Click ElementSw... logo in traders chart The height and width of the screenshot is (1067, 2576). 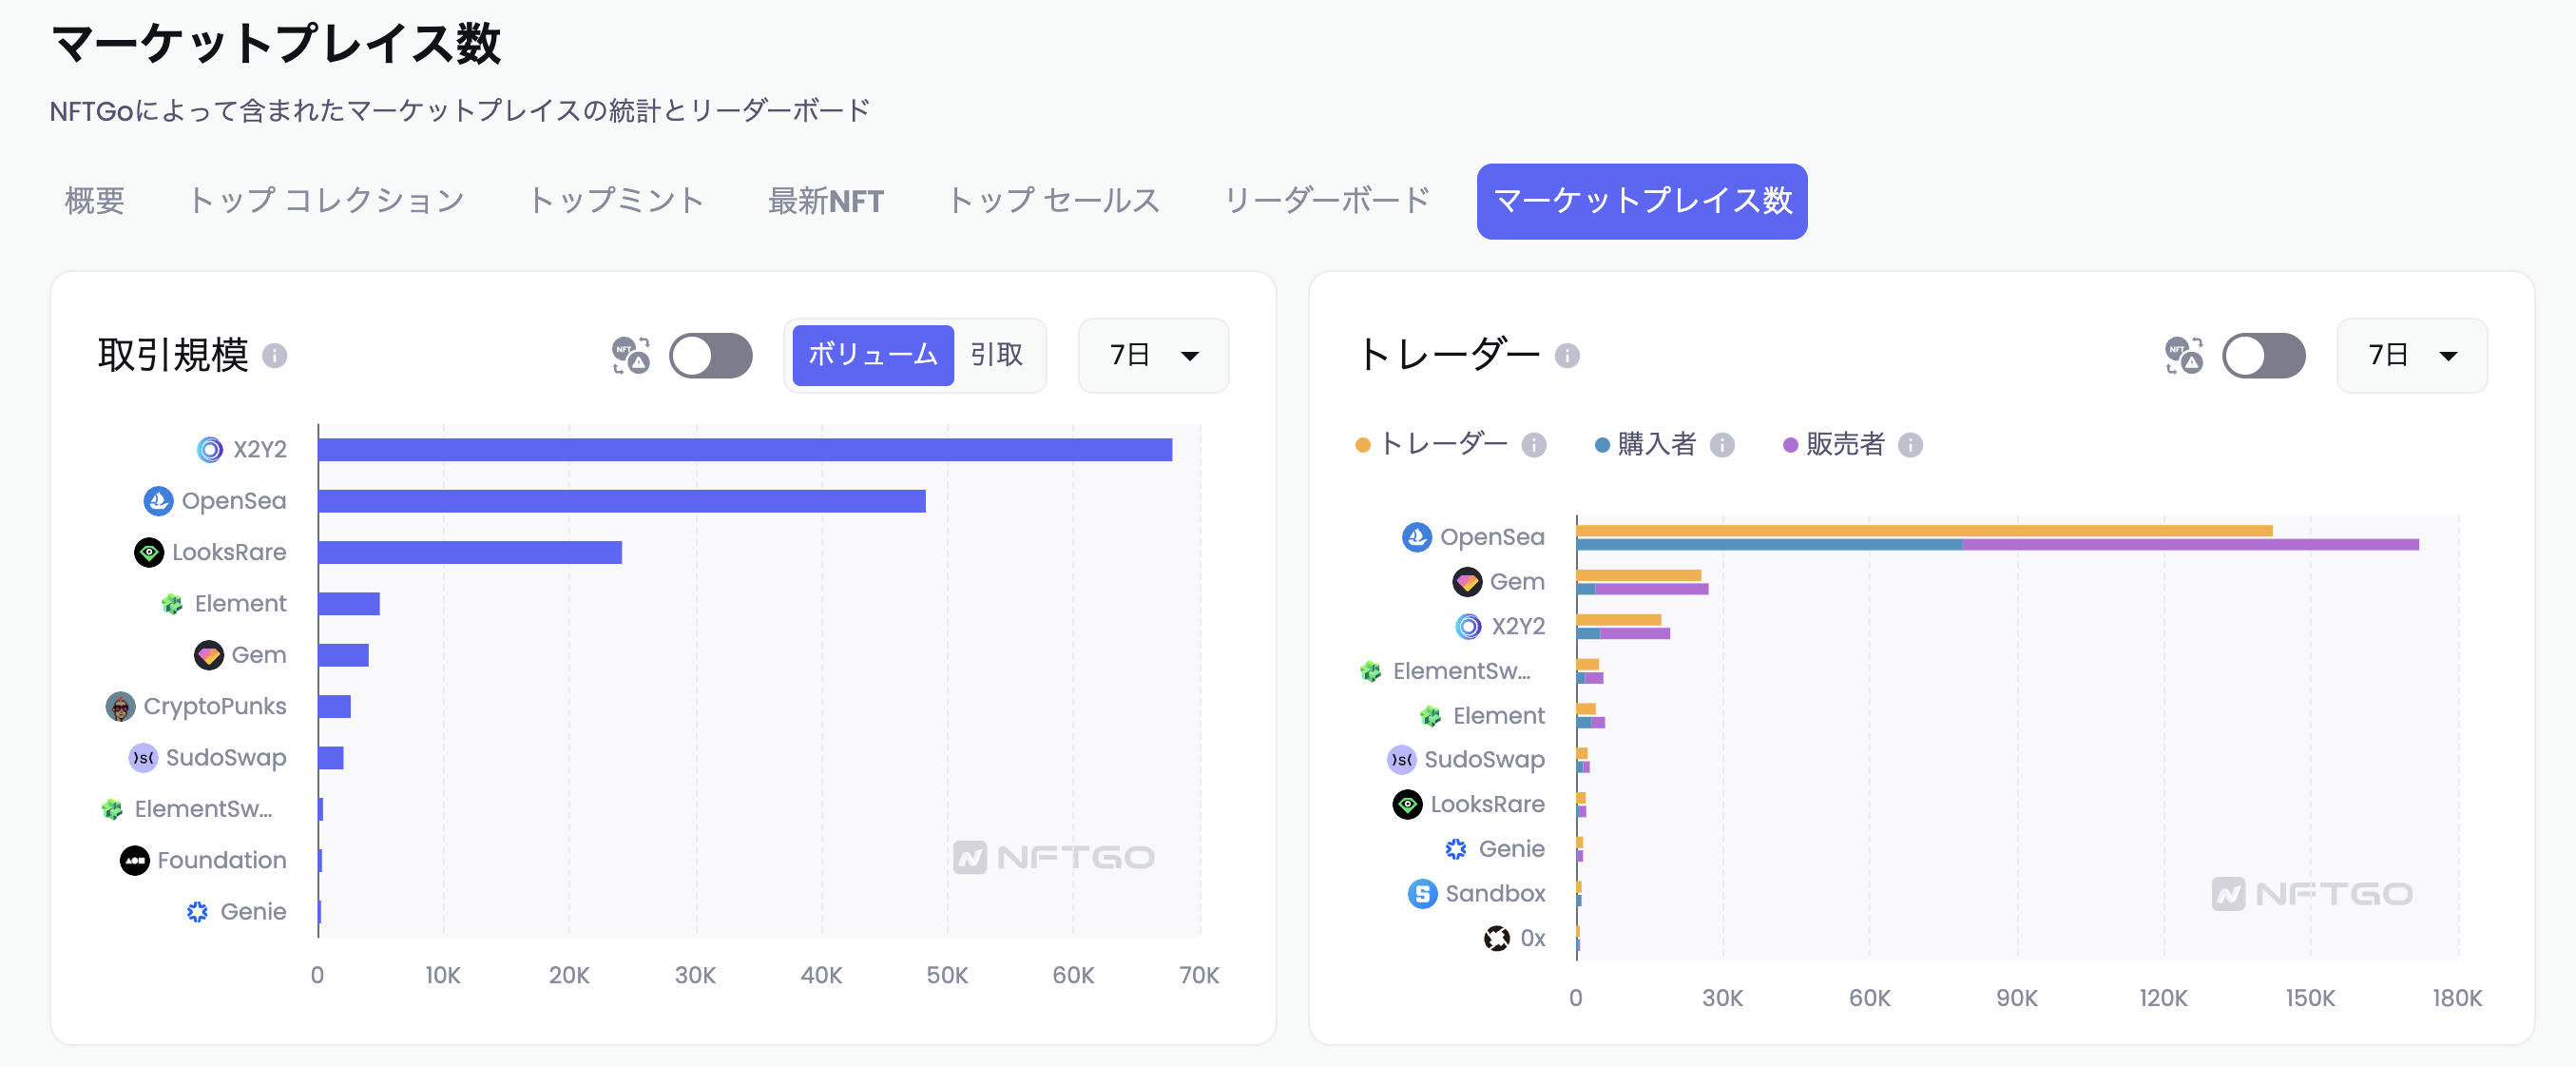click(x=1370, y=671)
